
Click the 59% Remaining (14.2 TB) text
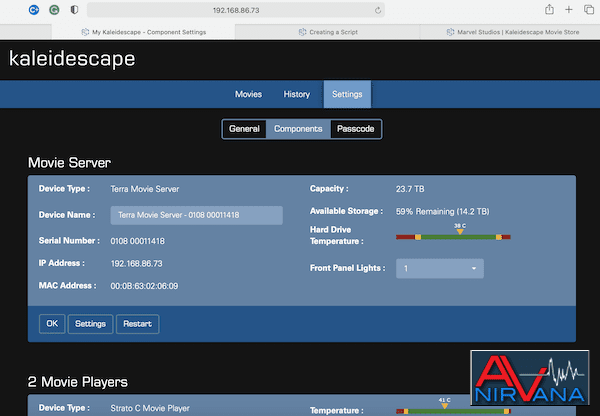[442, 212]
